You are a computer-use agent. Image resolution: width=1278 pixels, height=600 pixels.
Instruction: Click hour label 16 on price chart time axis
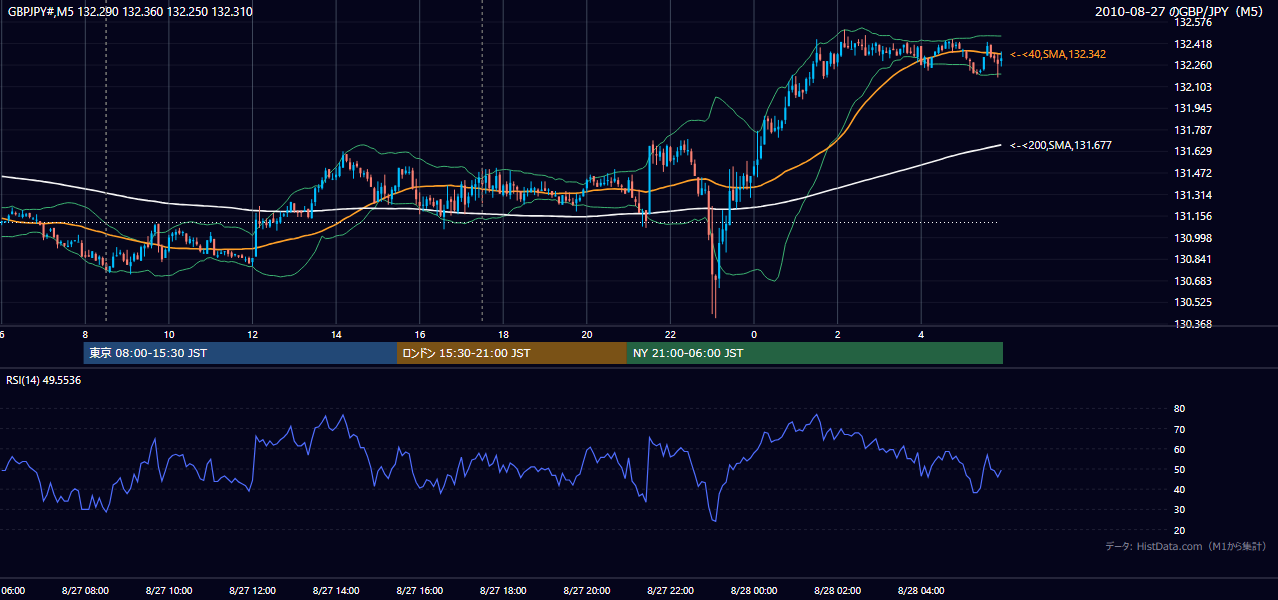(x=420, y=335)
